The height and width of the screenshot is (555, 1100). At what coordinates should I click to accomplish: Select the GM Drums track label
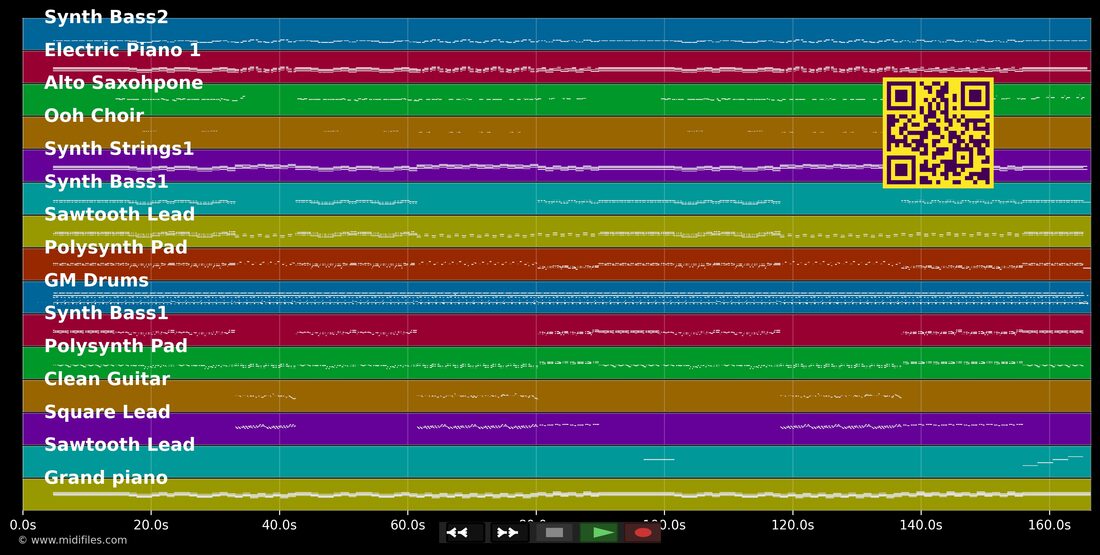pyautogui.click(x=96, y=280)
